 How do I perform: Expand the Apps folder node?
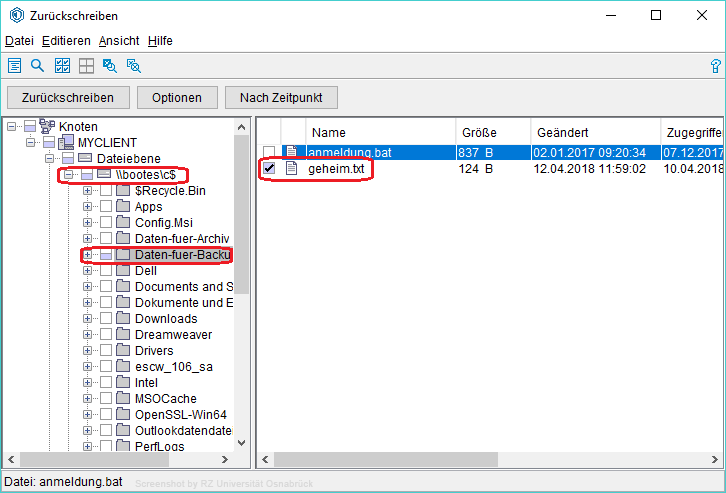point(88,207)
